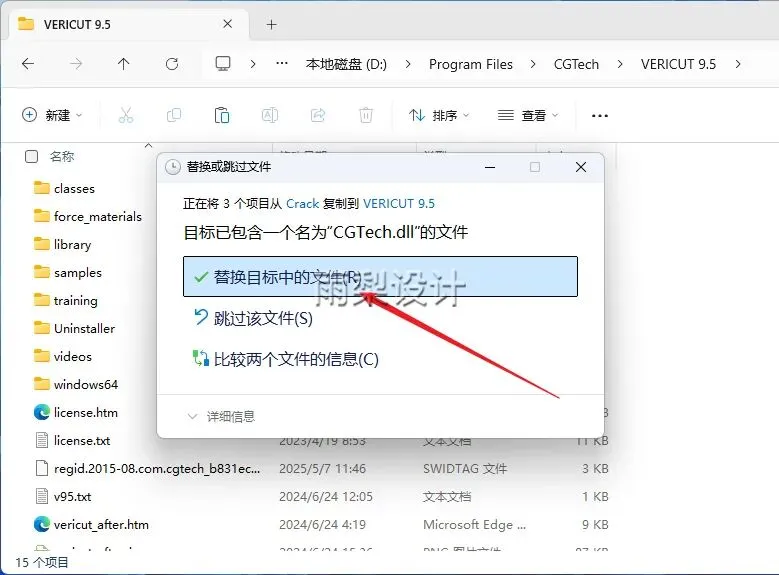Expand chevron after VERICUT 9.5 breadcrumb

pos(738,64)
